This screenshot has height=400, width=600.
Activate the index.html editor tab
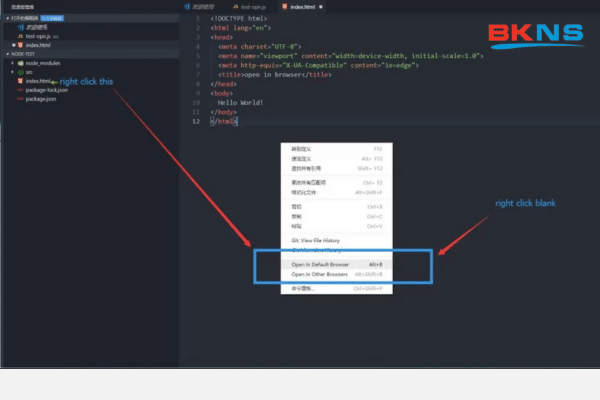click(302, 7)
